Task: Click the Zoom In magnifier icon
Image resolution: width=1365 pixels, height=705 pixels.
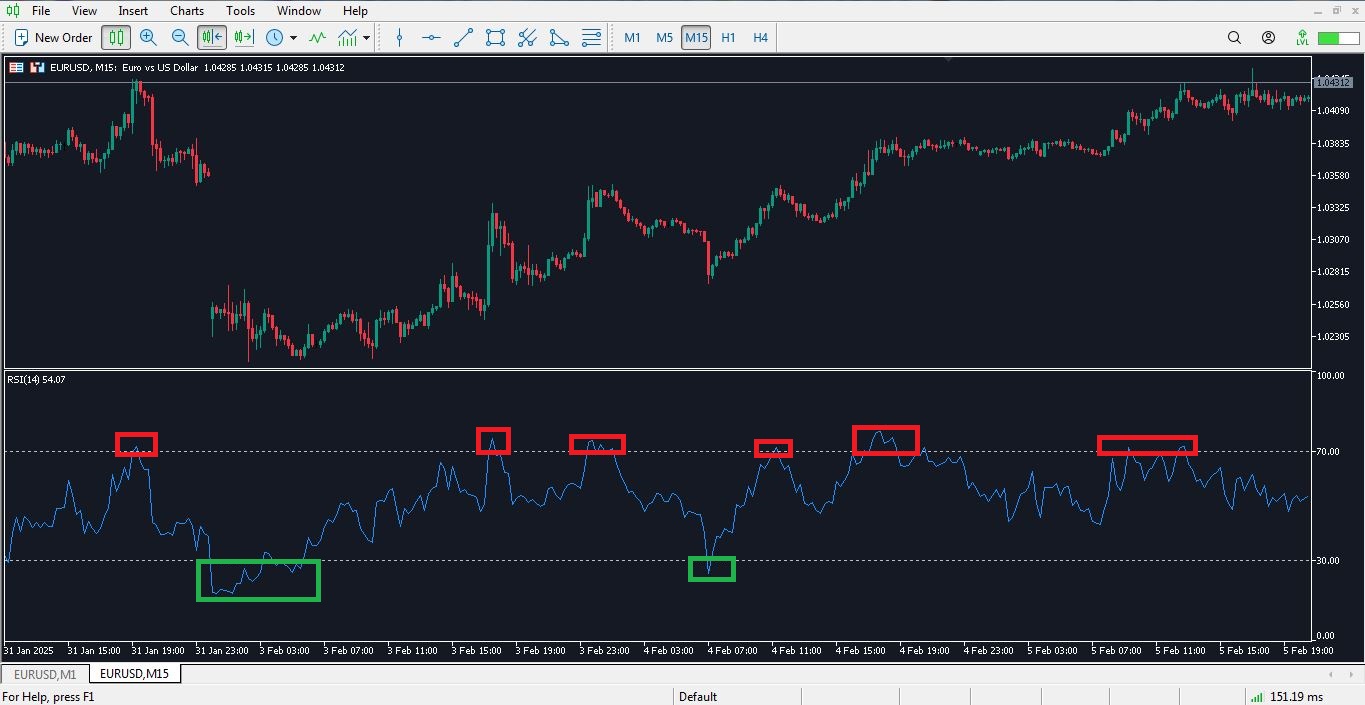Action: click(148, 38)
